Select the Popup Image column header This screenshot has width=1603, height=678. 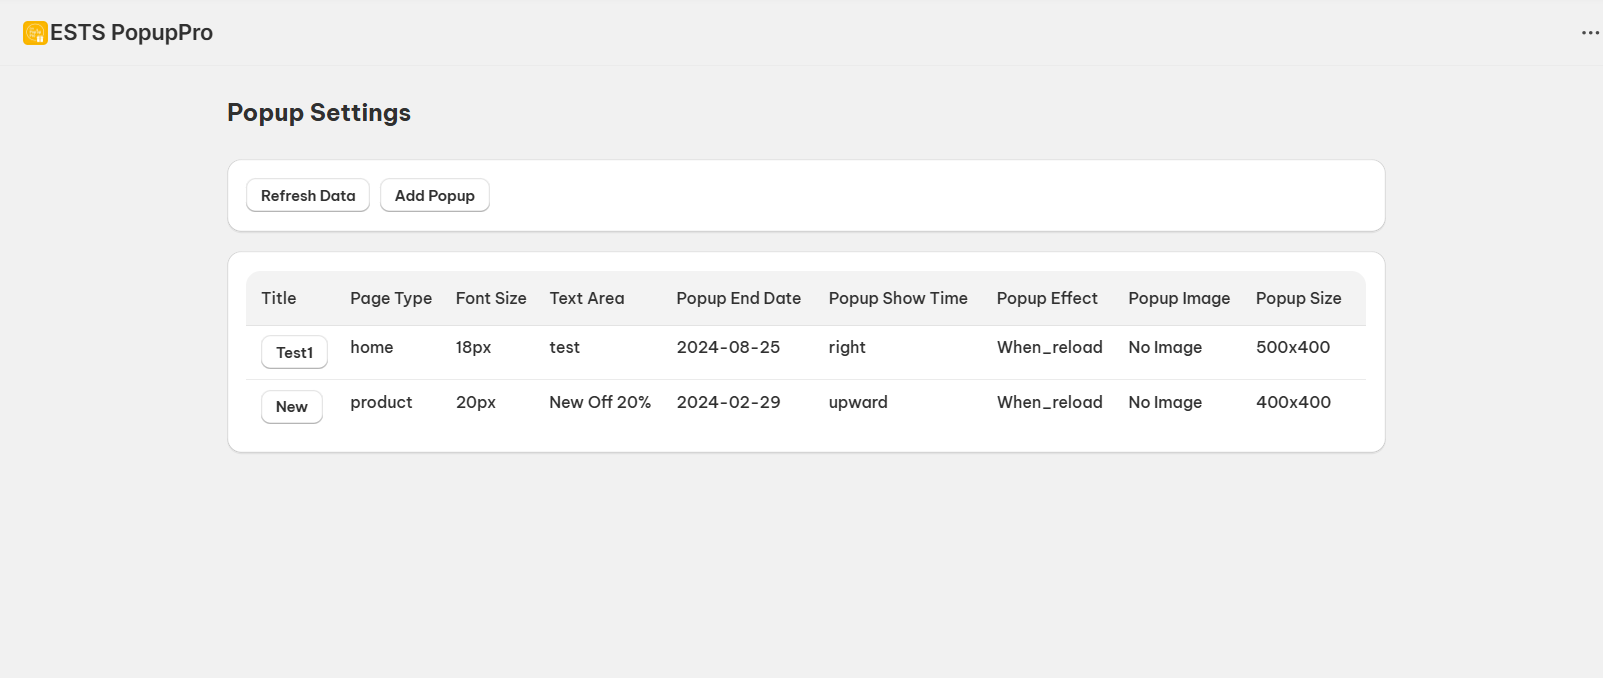1179,298
